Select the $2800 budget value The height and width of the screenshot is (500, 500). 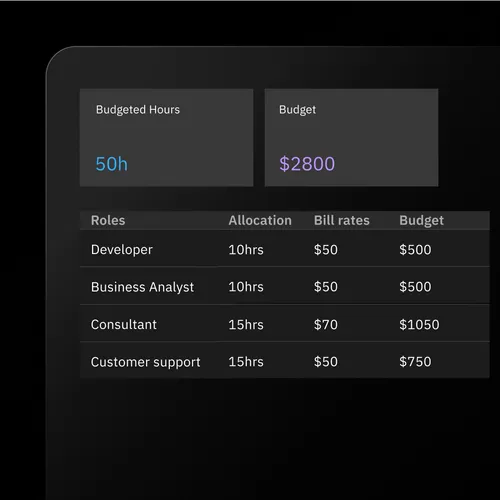point(307,164)
